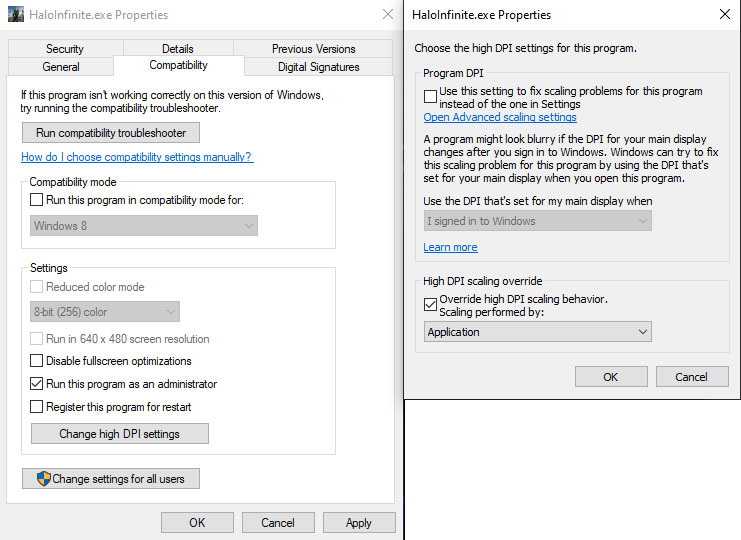Click the HaloInfinite.exe icon in the title bar
This screenshot has height=540, width=741.
[x=16, y=15]
